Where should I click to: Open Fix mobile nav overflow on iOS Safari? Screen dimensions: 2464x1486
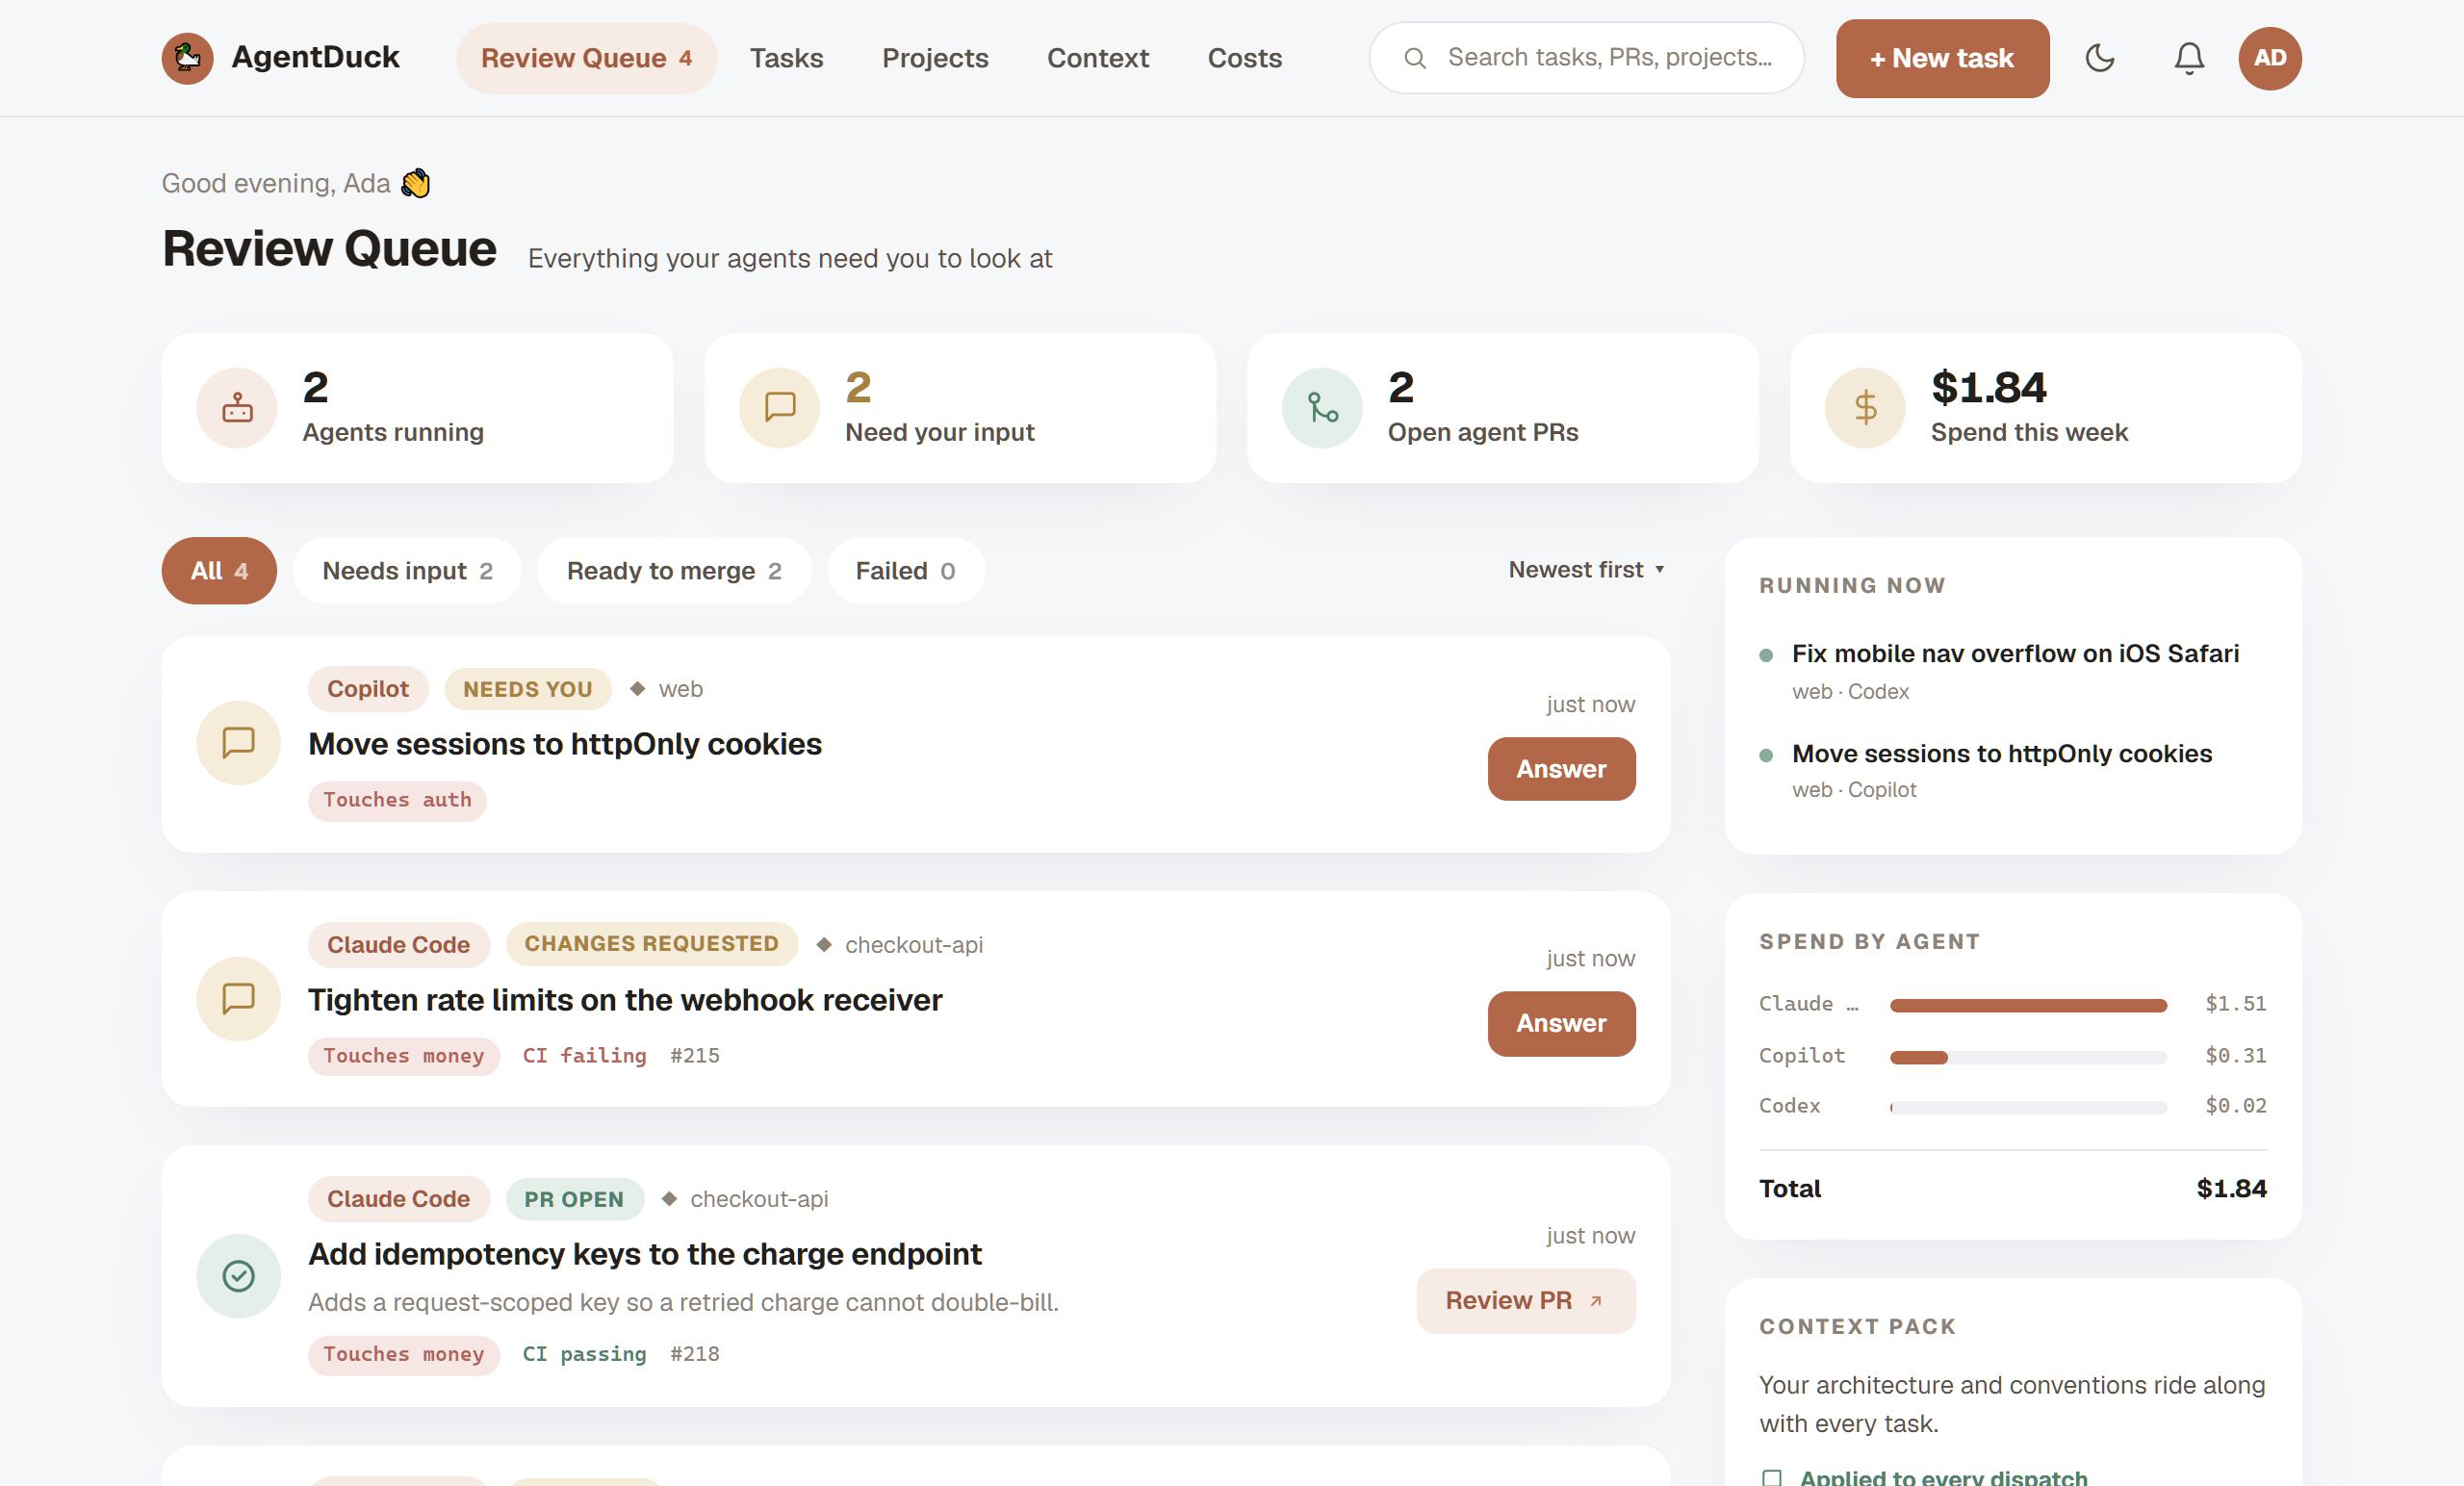[2015, 653]
